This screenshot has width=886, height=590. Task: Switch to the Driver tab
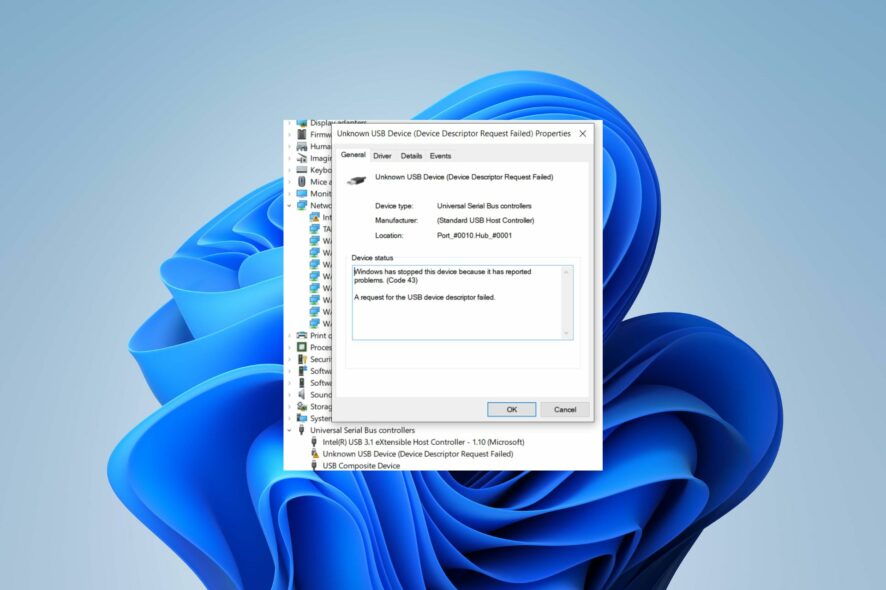click(382, 156)
